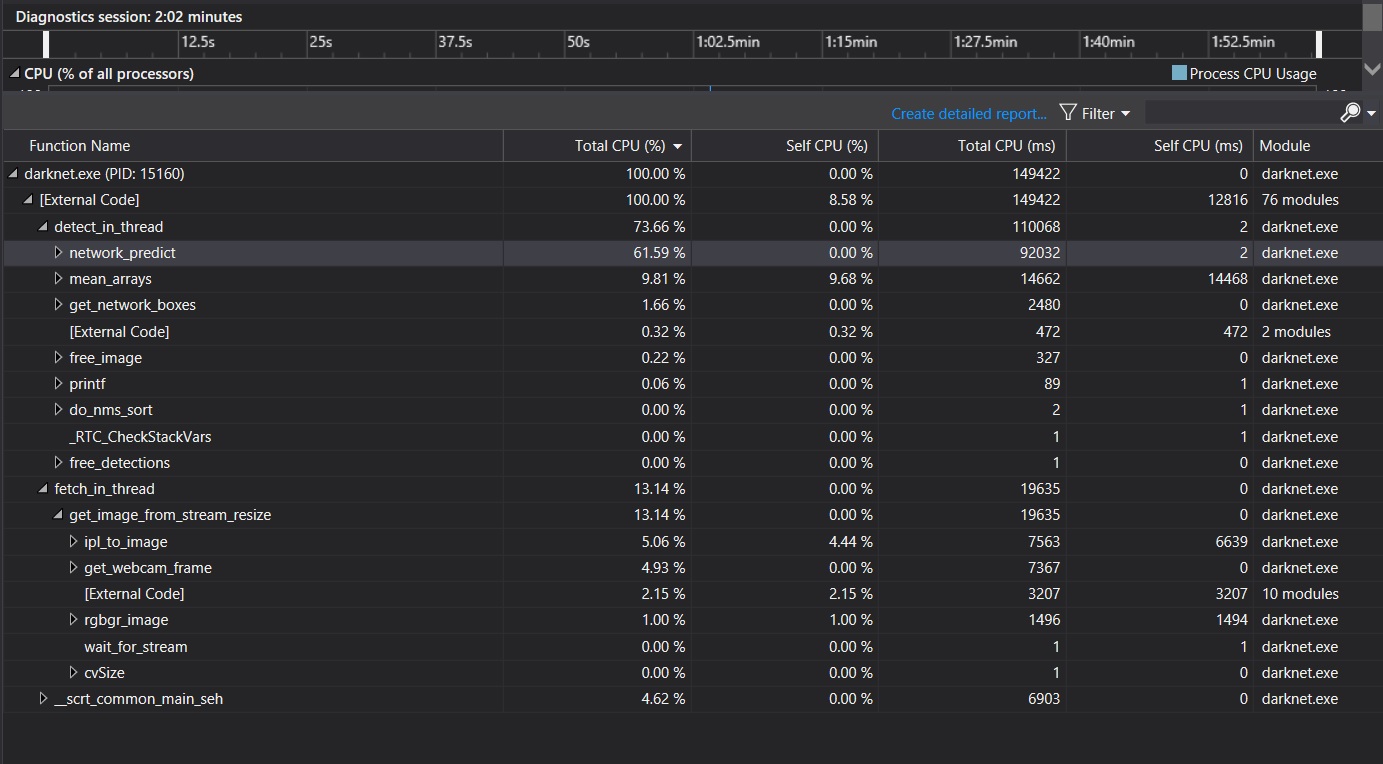Click inside the search input field

pyautogui.click(x=1240, y=112)
